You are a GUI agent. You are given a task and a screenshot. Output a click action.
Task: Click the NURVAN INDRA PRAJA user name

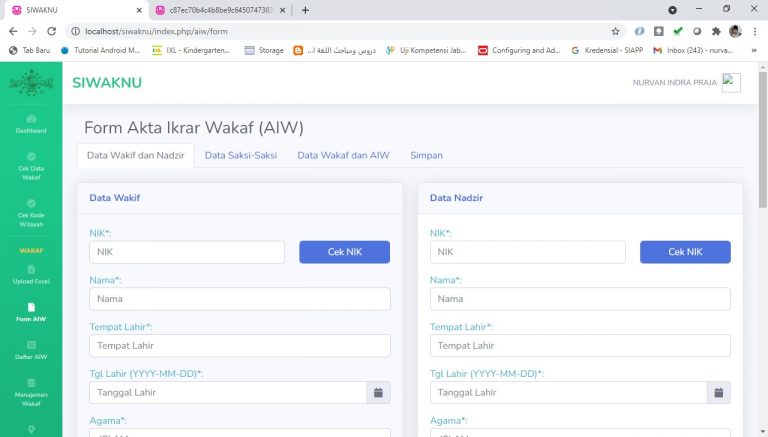pos(674,82)
